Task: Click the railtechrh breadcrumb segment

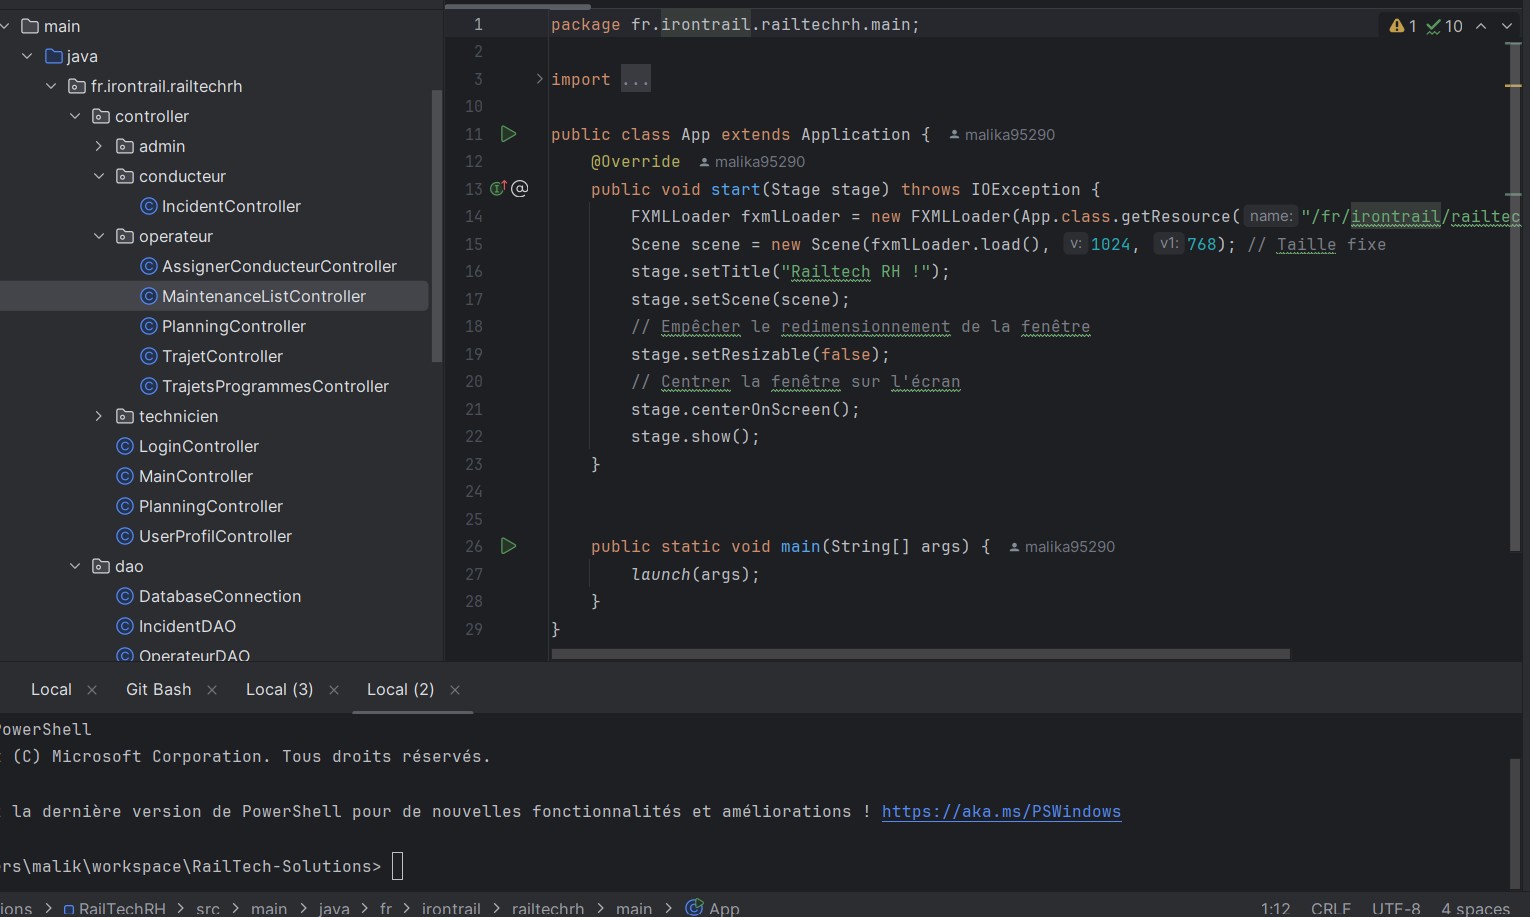Action: click(x=548, y=908)
